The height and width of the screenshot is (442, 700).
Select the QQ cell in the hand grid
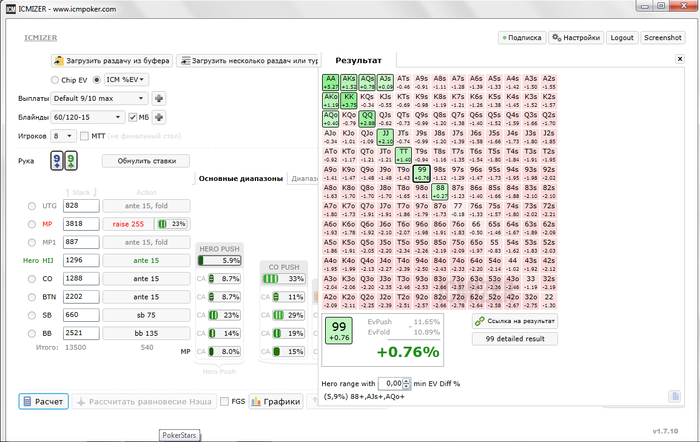367,119
